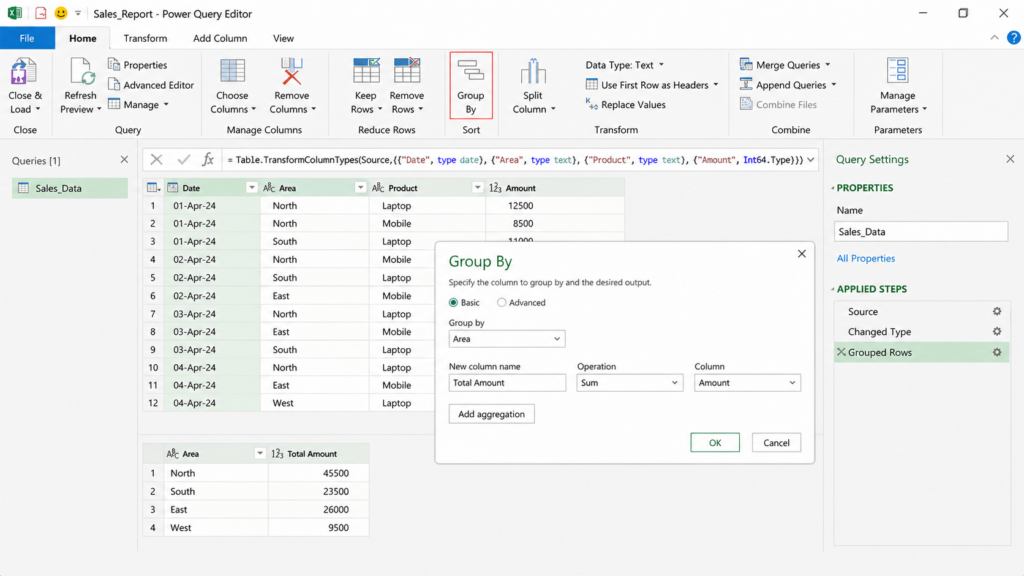The image size is (1024, 576).
Task: Close the Group By dialog
Action: point(802,253)
